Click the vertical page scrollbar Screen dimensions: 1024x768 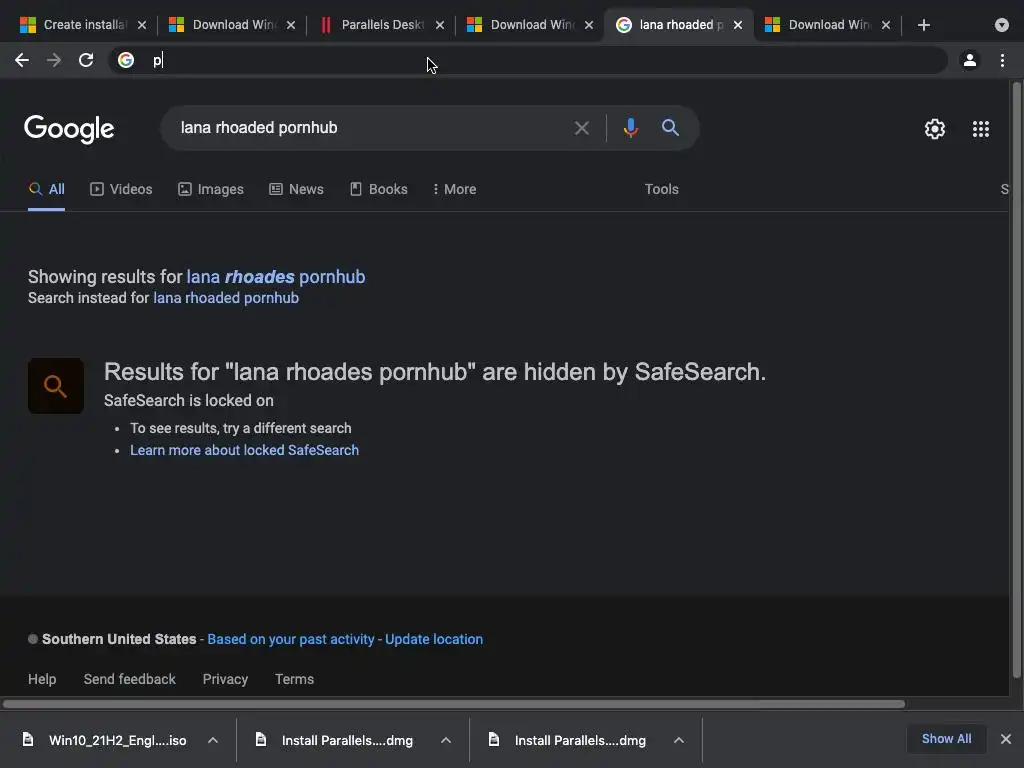pyautogui.click(x=1016, y=380)
